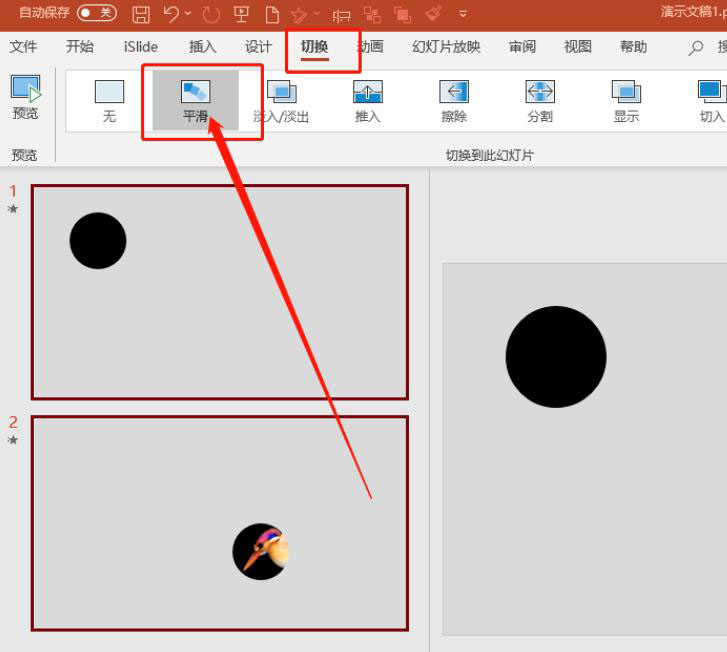Select the 无 (None) transition
This screenshot has width=727, height=652.
109,101
